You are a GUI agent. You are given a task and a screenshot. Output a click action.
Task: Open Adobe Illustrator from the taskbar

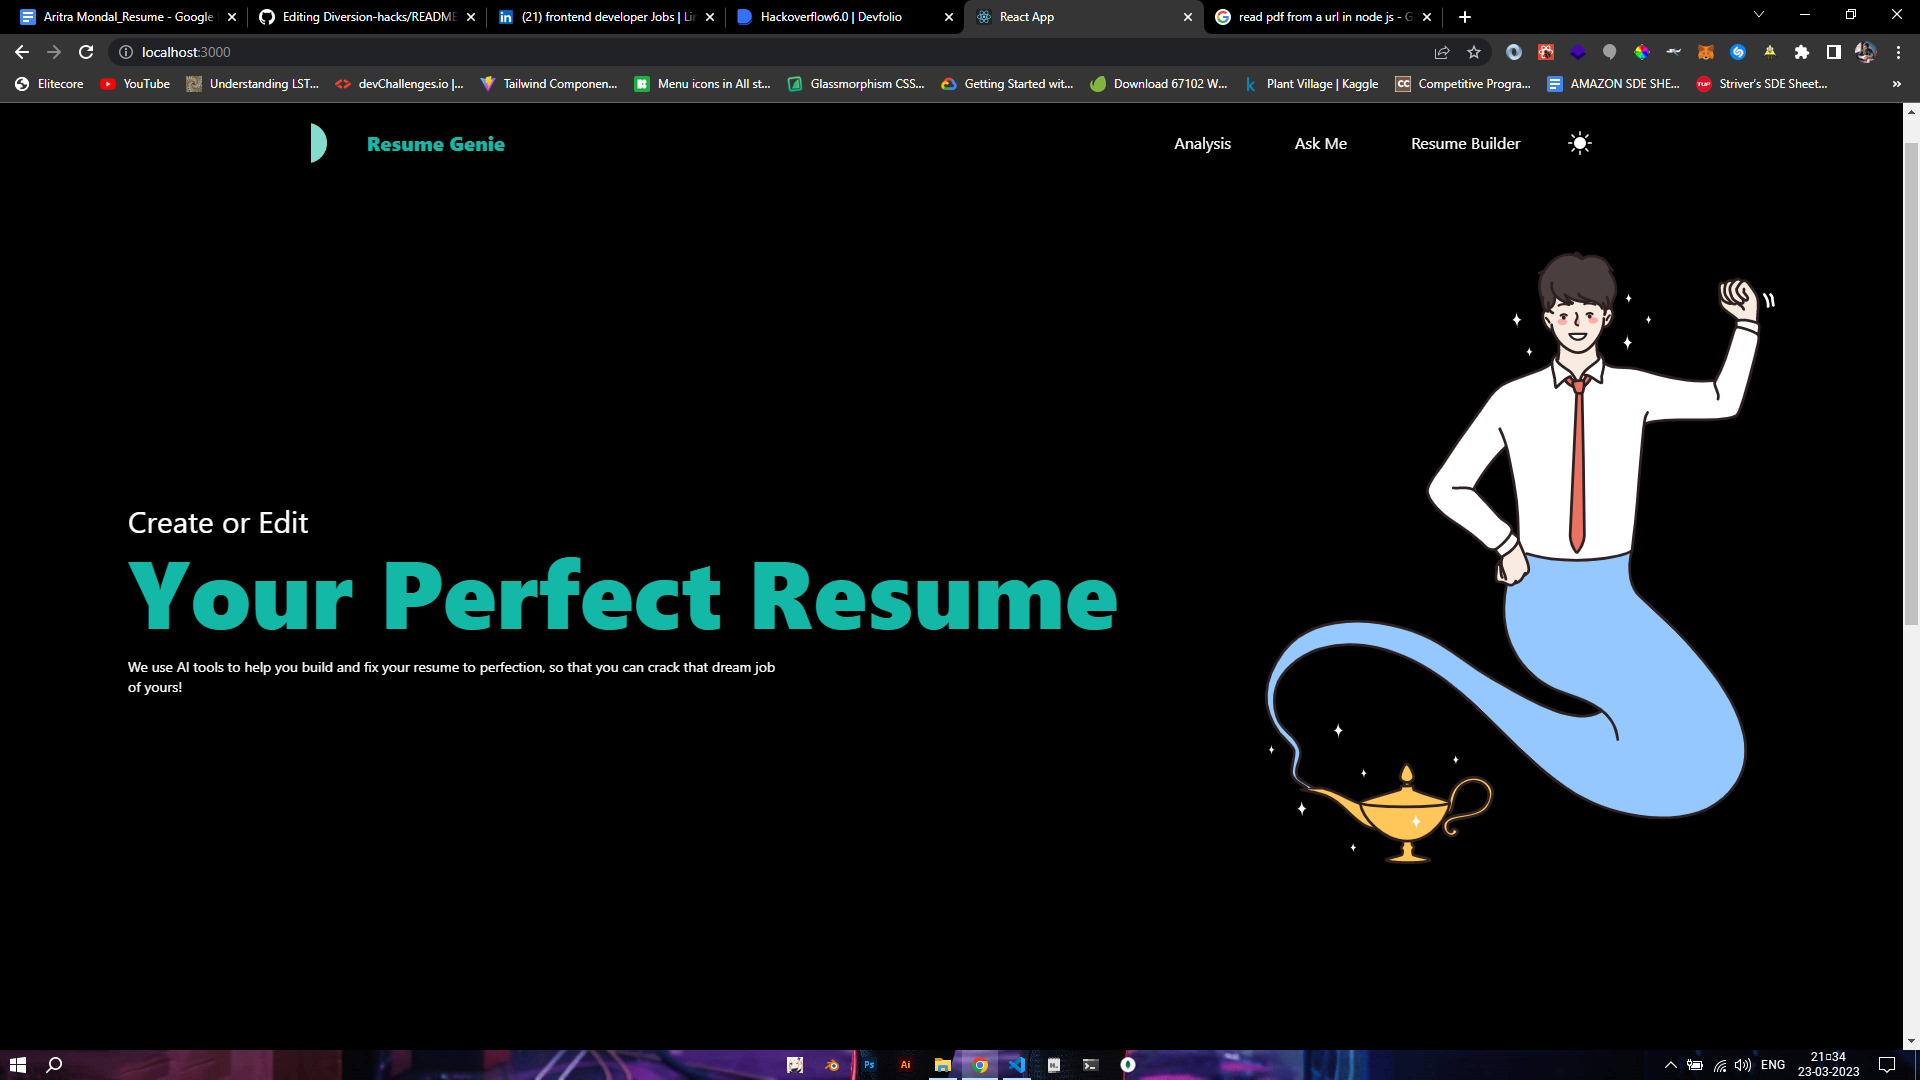tap(905, 1064)
